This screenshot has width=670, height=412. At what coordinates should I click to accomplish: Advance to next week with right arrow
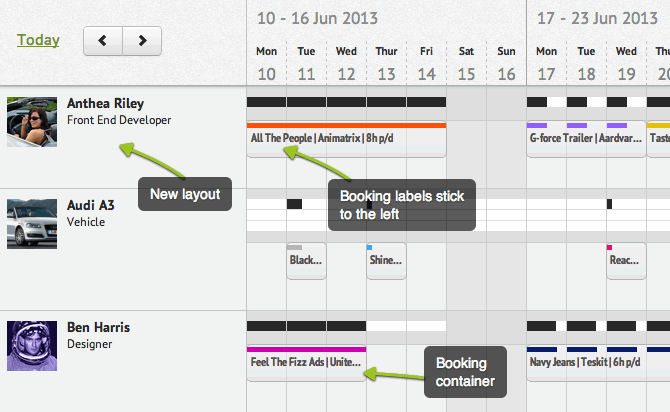[142, 41]
